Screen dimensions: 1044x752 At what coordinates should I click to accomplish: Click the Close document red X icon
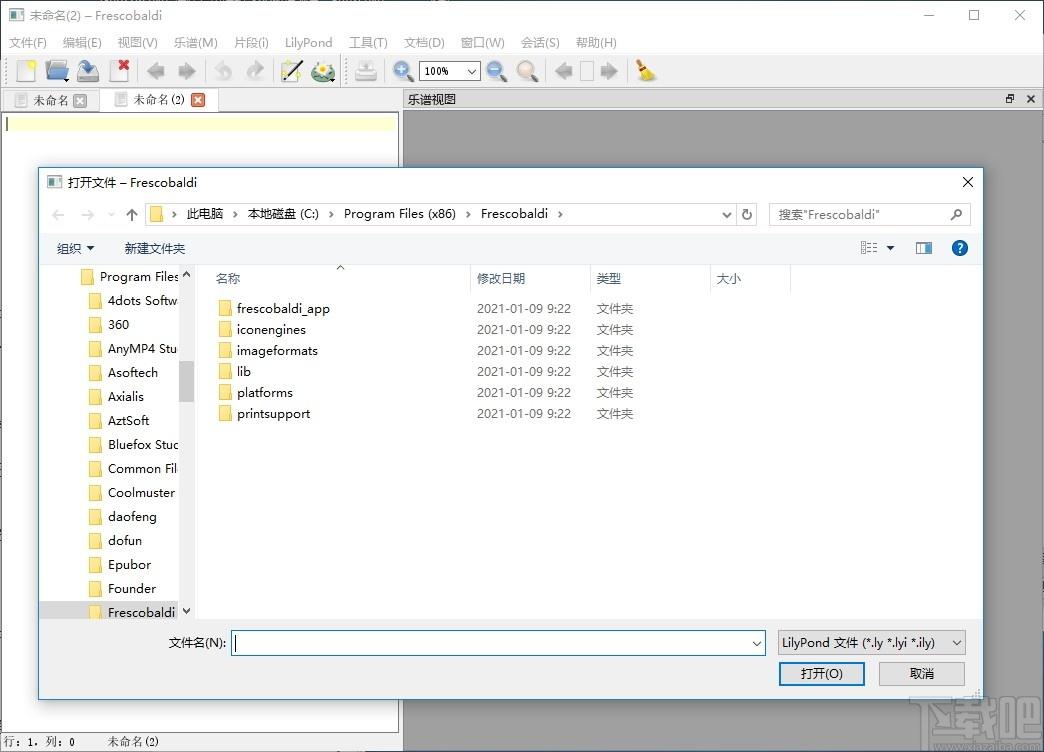120,71
